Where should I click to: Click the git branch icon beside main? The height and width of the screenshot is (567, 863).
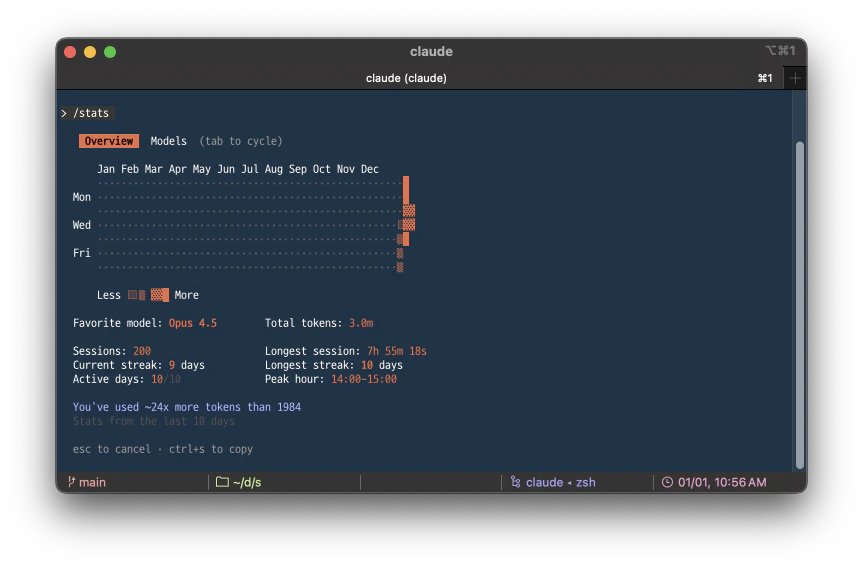click(71, 482)
